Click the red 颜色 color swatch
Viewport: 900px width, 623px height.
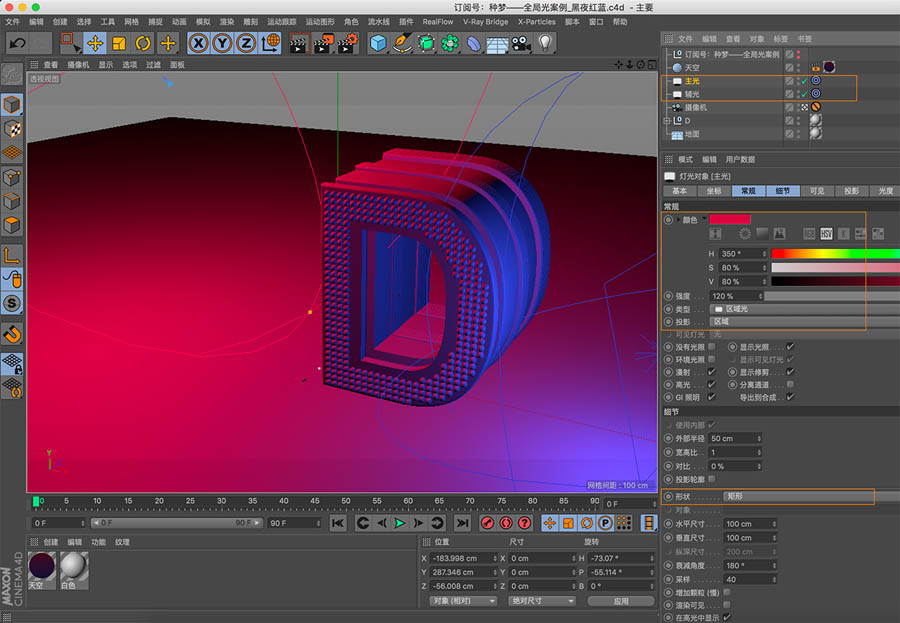729,220
